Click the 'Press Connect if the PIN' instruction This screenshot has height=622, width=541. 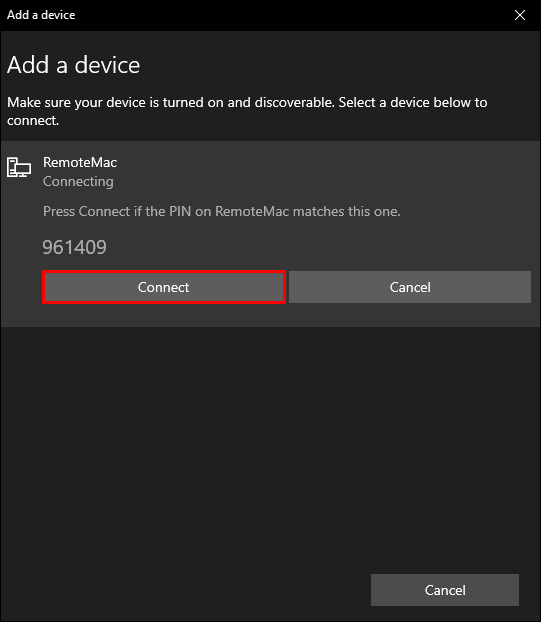[x=221, y=211]
